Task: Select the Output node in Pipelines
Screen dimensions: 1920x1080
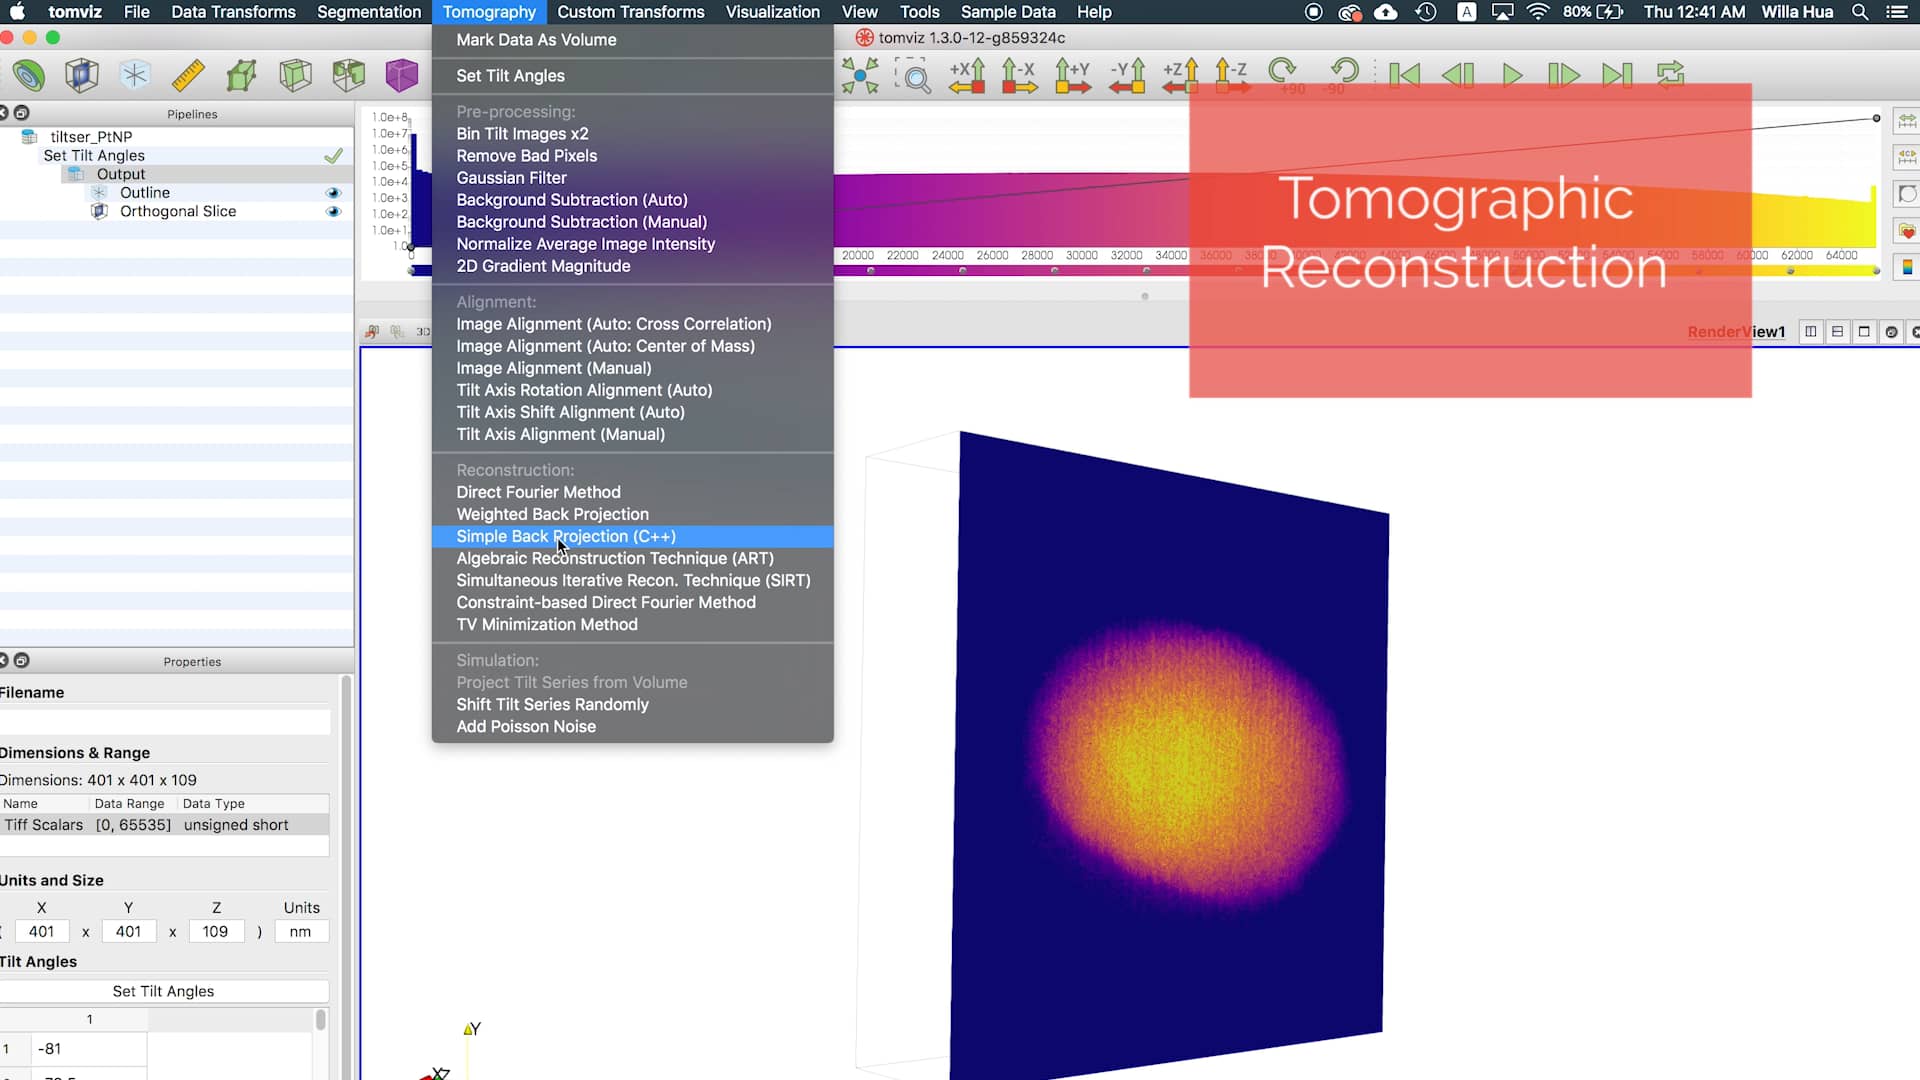Action: tap(120, 174)
